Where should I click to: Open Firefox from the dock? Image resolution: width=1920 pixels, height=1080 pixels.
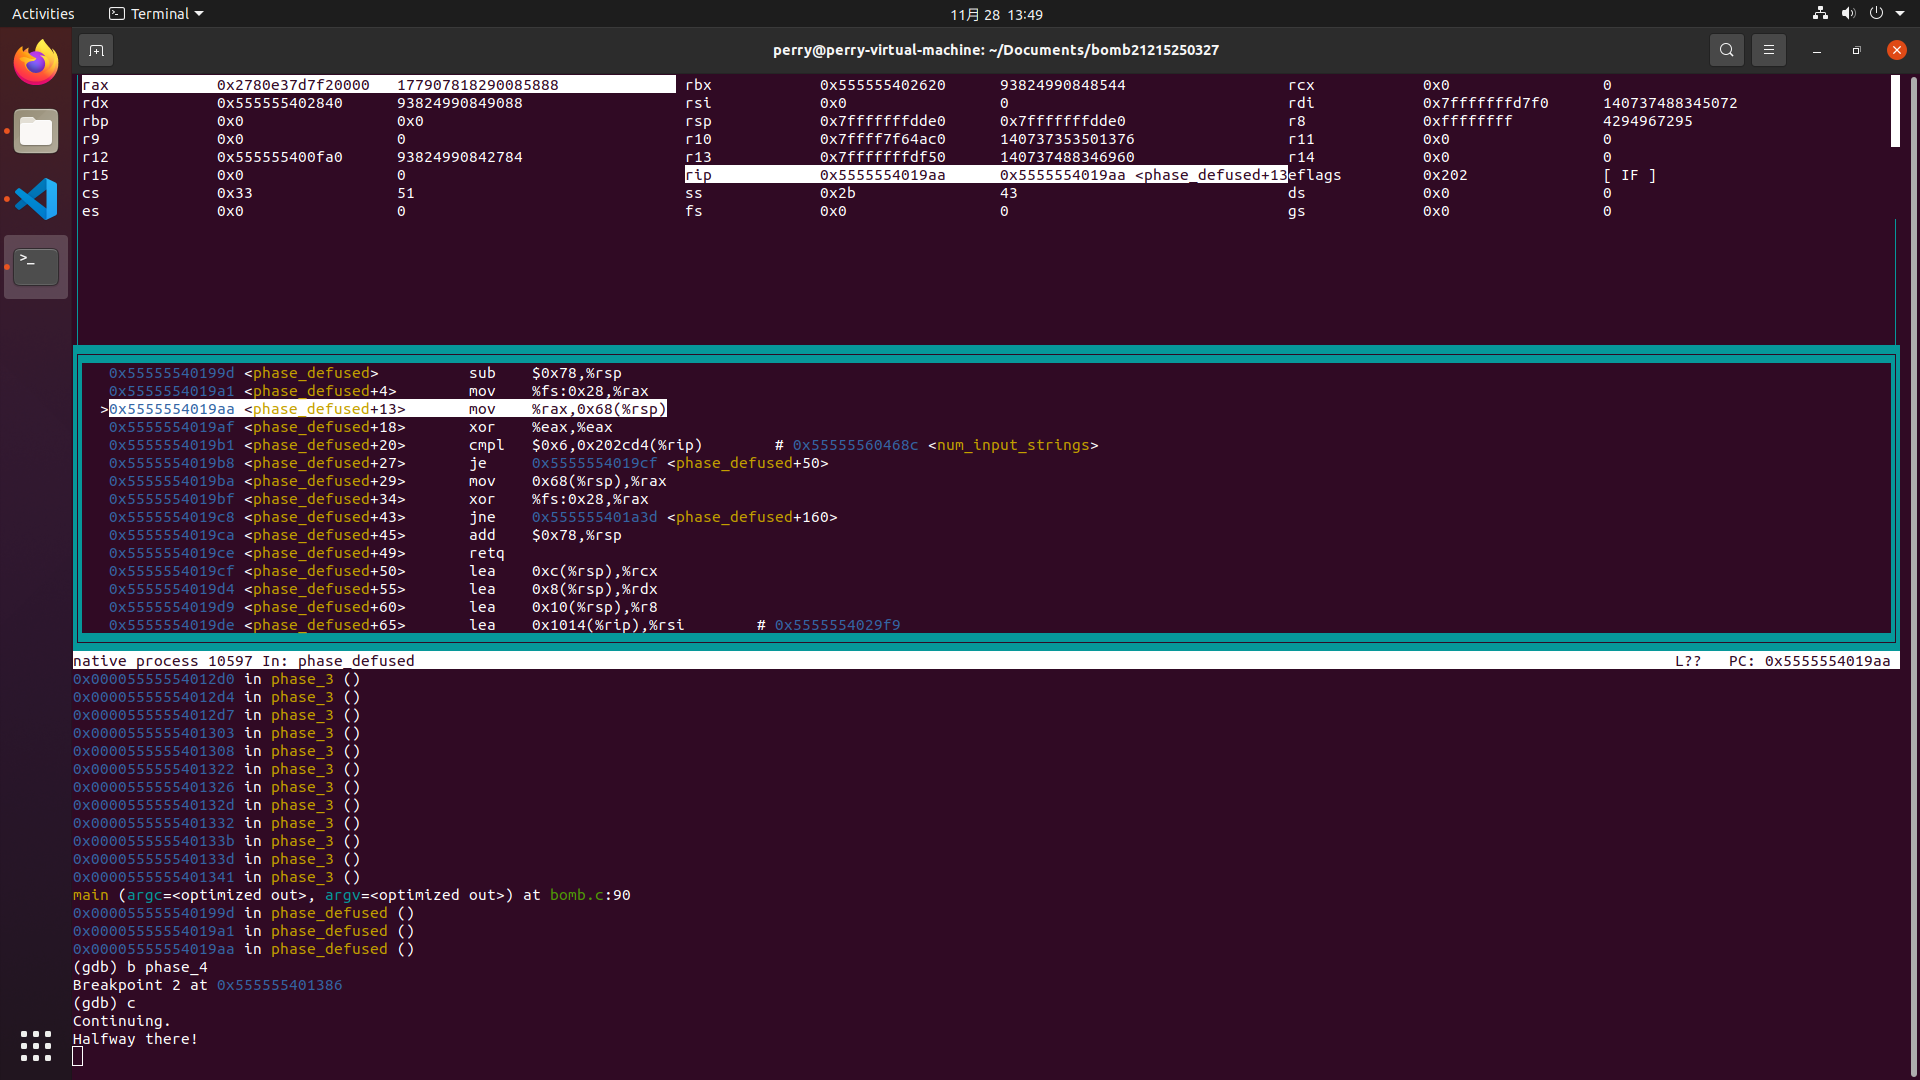pos(36,63)
